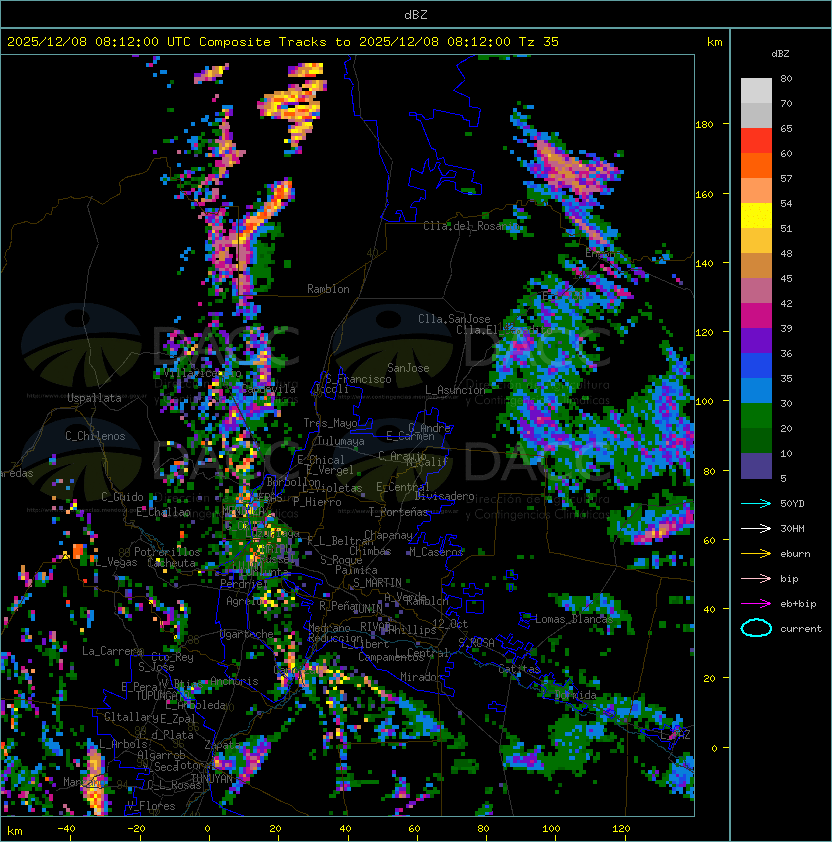Select the purple 36-39 dBZ legend swatch

756,341
